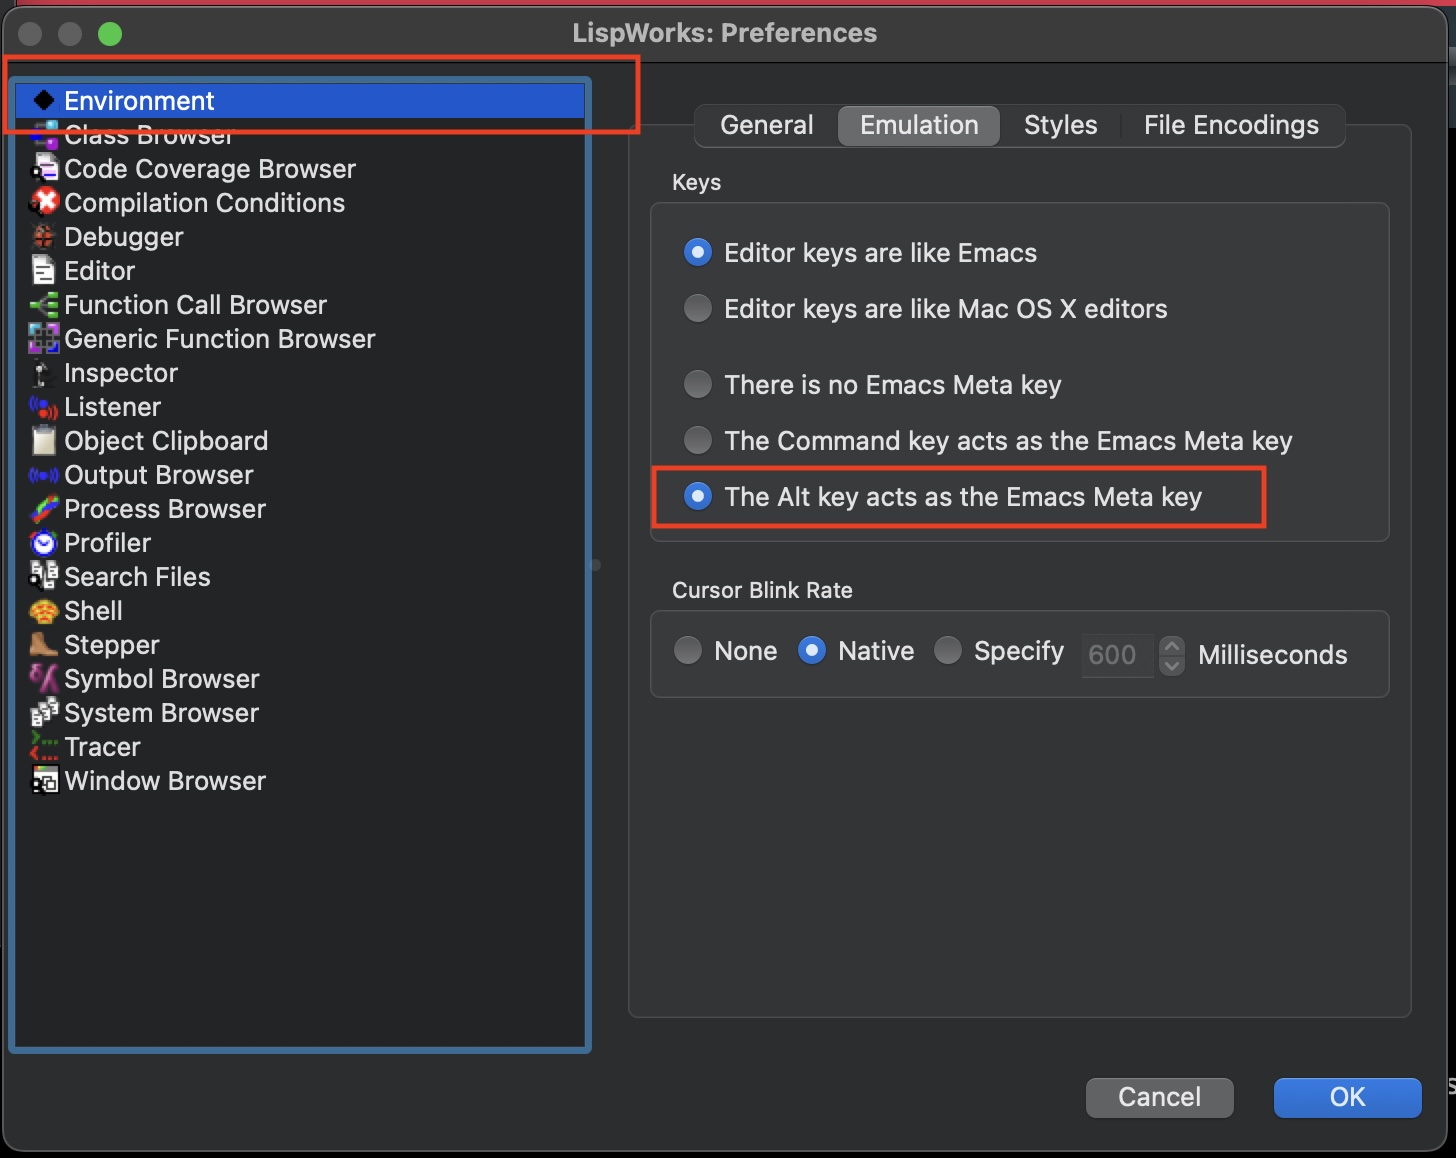Click the Symbol Browser icon
This screenshot has height=1158, width=1456.
tap(44, 678)
